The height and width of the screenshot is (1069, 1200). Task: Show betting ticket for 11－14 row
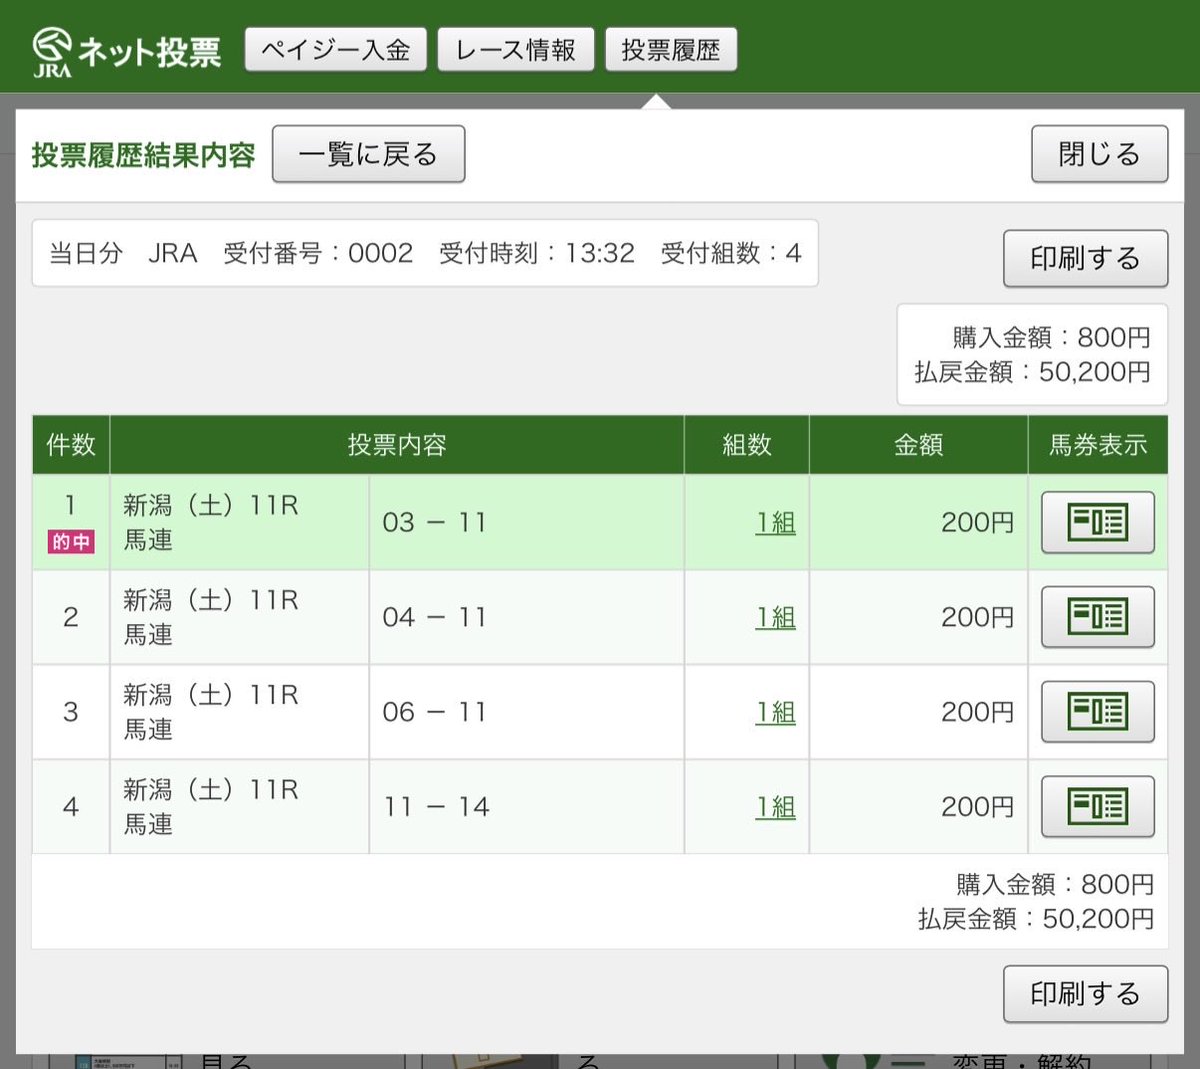[1098, 806]
